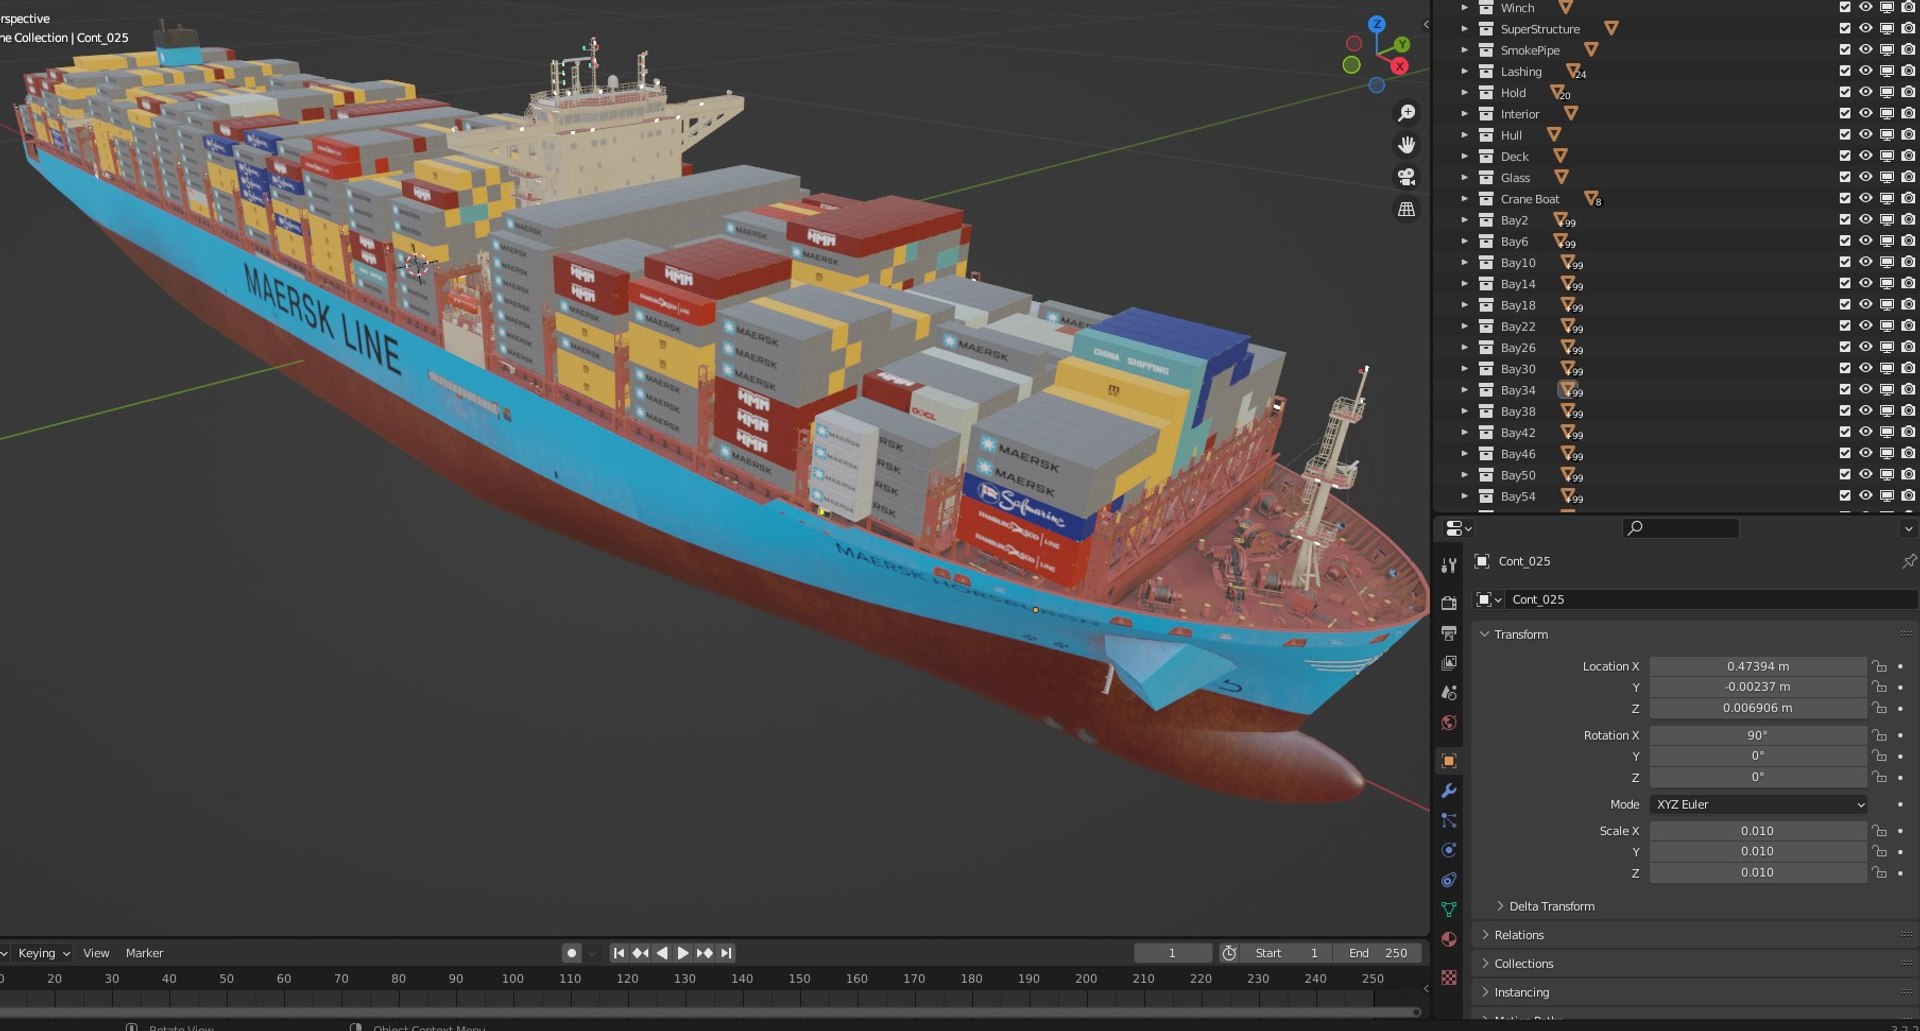Open the Particles properties tab
The image size is (1920, 1031).
pyautogui.click(x=1449, y=820)
